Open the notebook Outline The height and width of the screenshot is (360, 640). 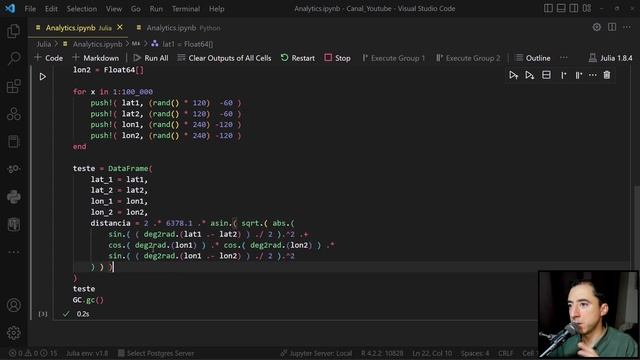(x=532, y=58)
